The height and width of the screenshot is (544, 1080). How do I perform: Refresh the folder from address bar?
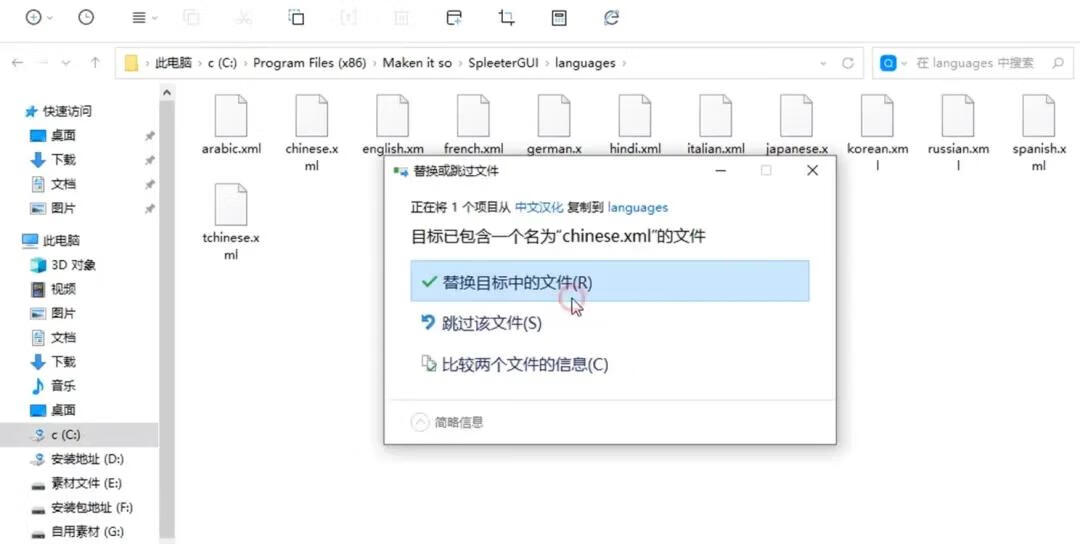coord(848,63)
